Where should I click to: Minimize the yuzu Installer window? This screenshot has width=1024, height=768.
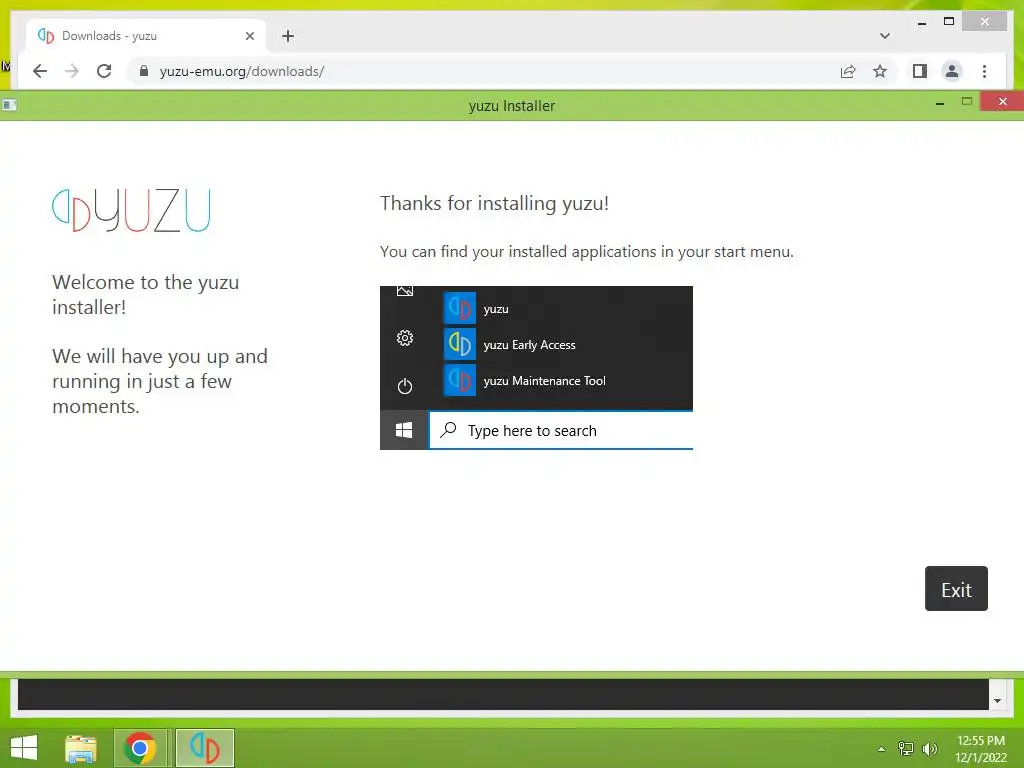click(x=940, y=103)
